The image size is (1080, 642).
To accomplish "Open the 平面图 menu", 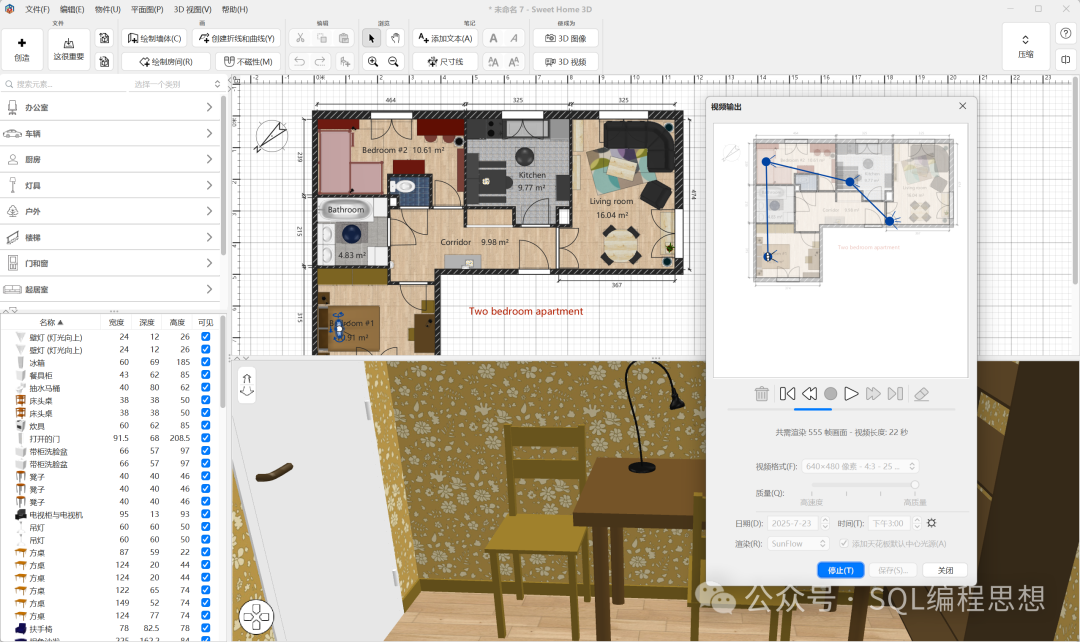I will [x=147, y=9].
